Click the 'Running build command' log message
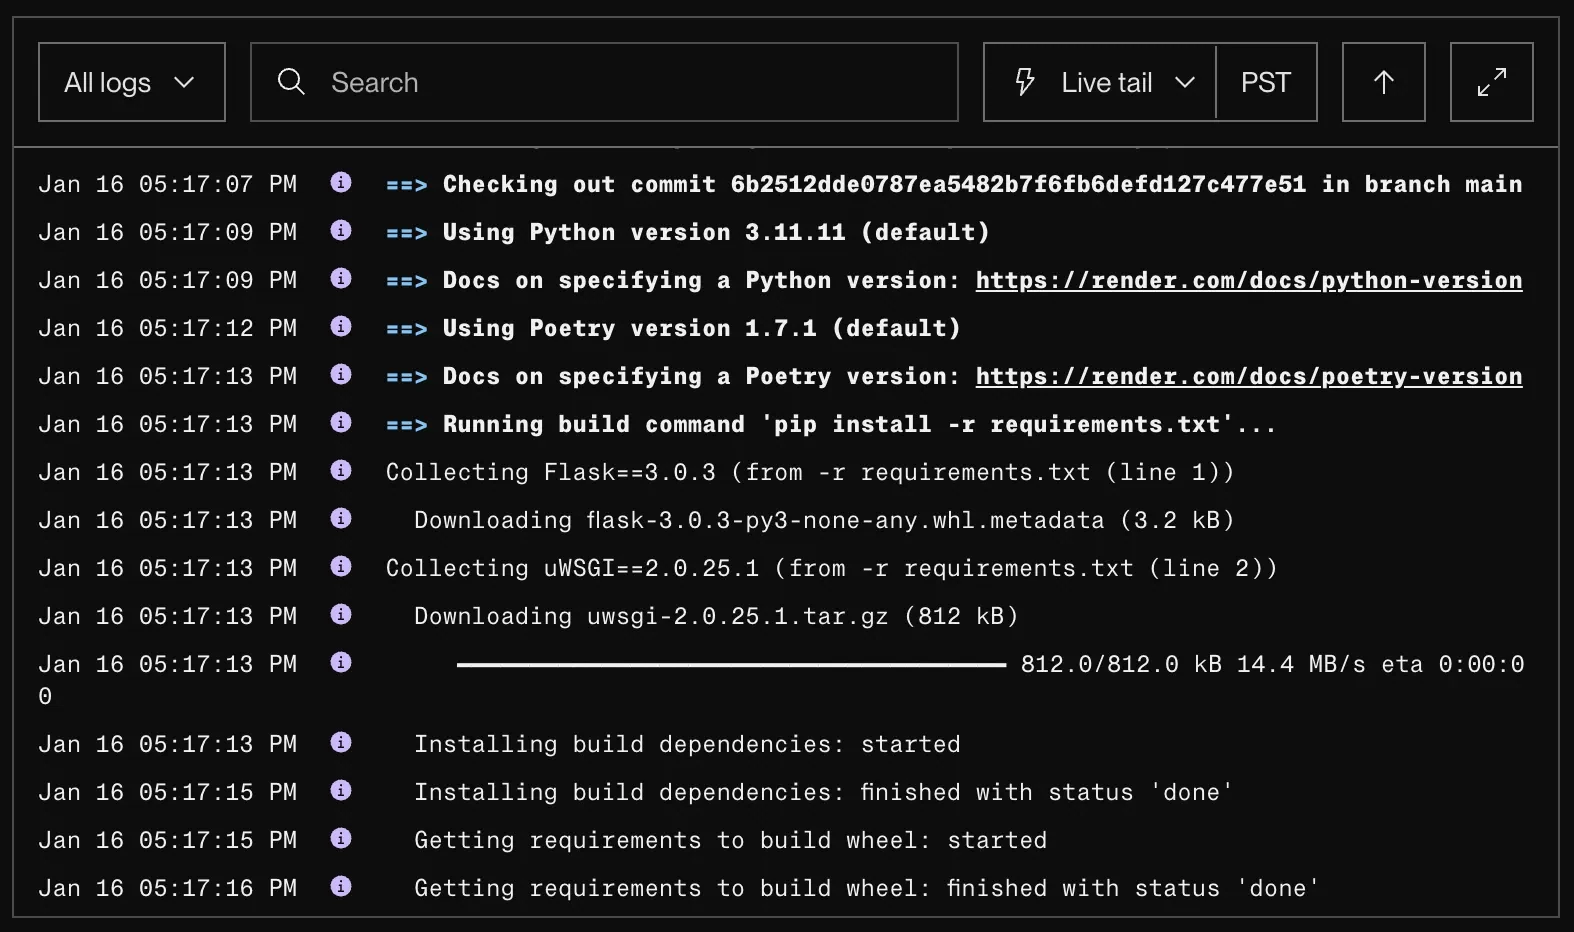Image resolution: width=1574 pixels, height=932 pixels. (x=859, y=424)
